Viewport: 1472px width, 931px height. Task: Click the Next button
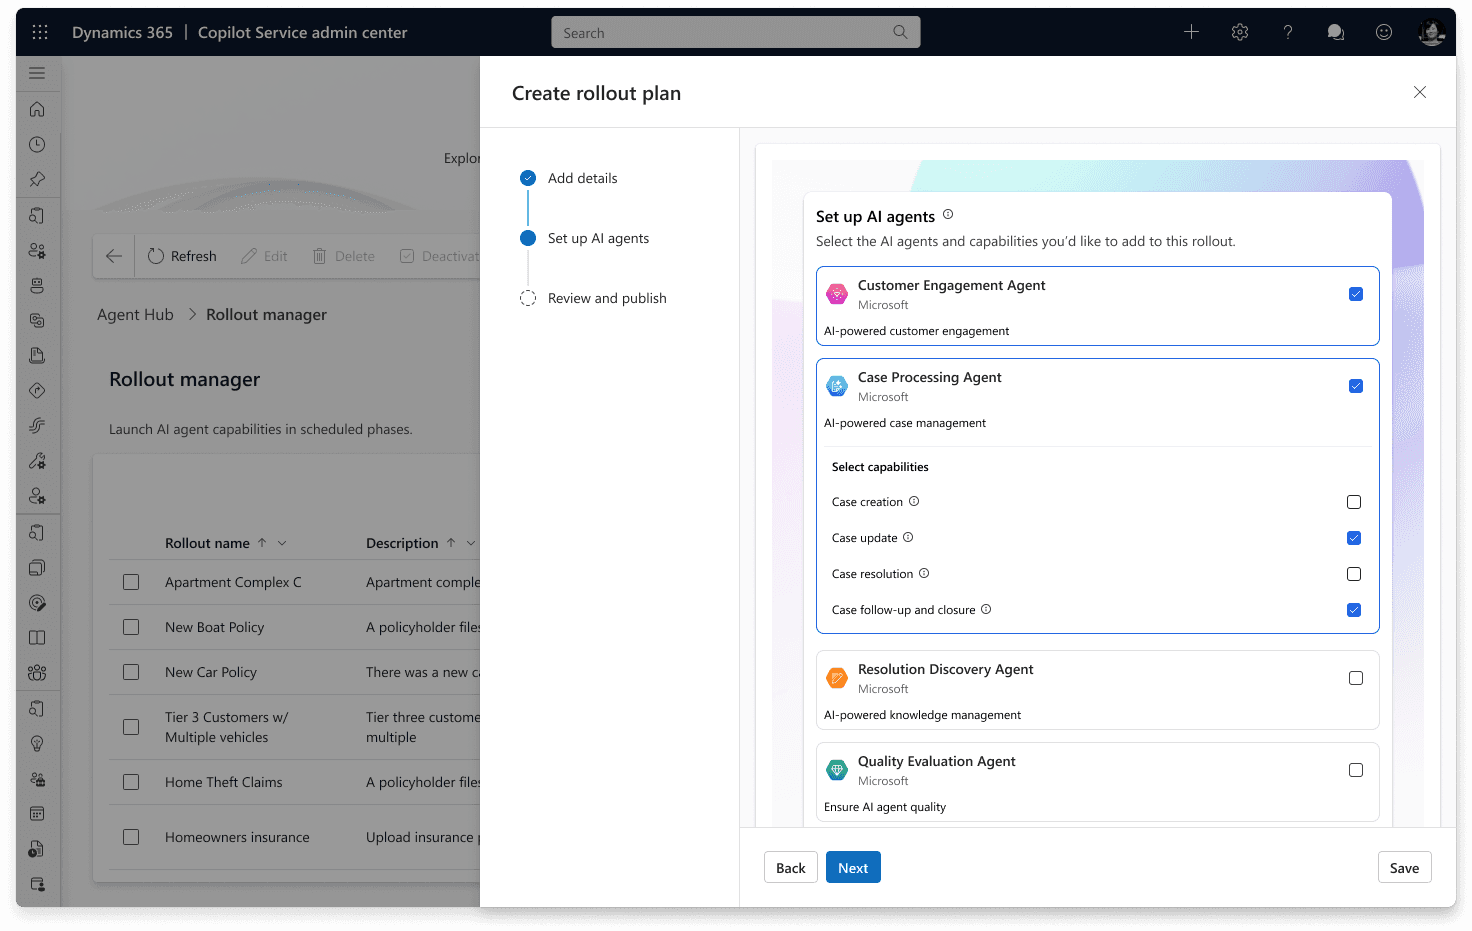click(853, 867)
